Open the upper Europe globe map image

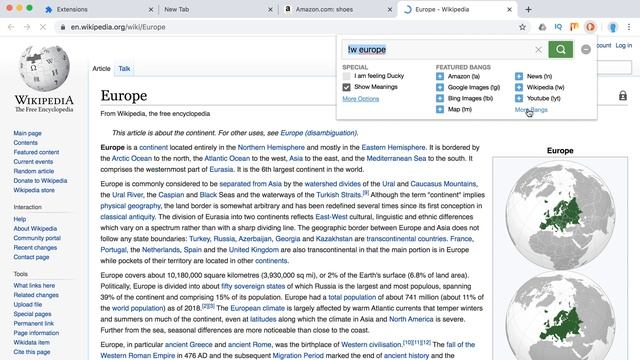click(x=560, y=215)
